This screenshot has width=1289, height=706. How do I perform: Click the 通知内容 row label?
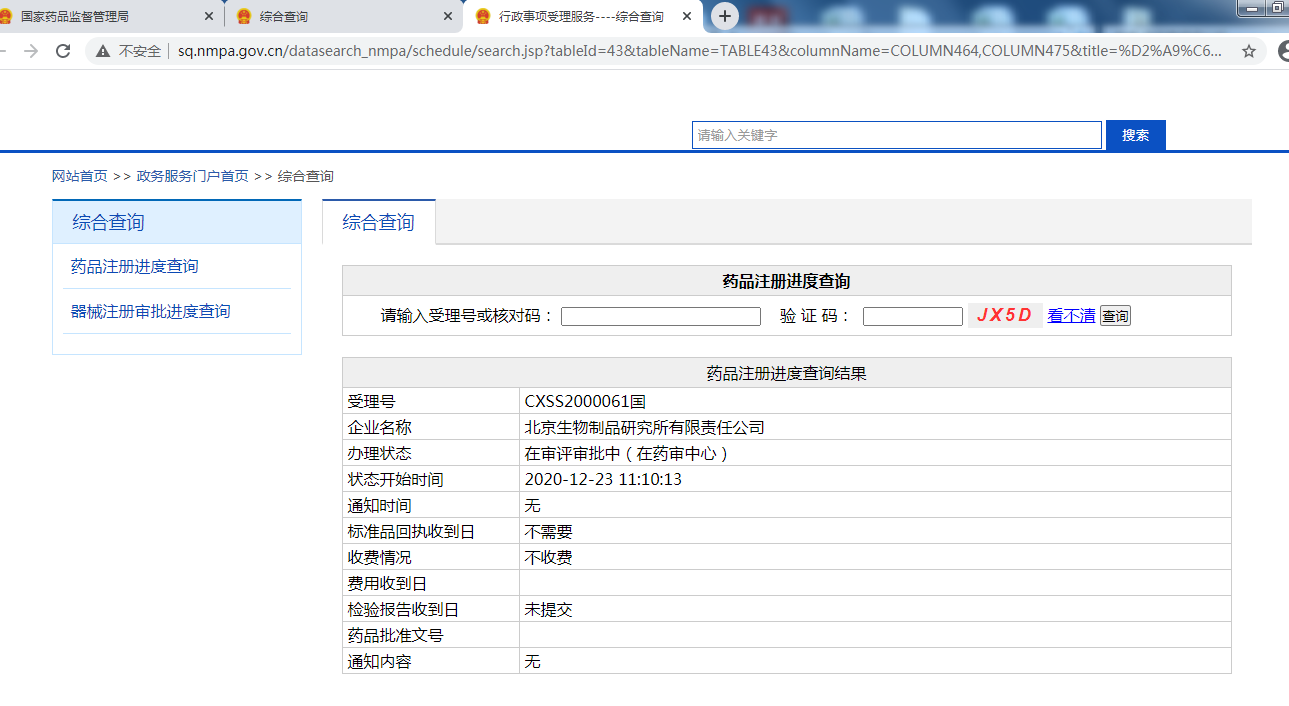[x=379, y=661]
